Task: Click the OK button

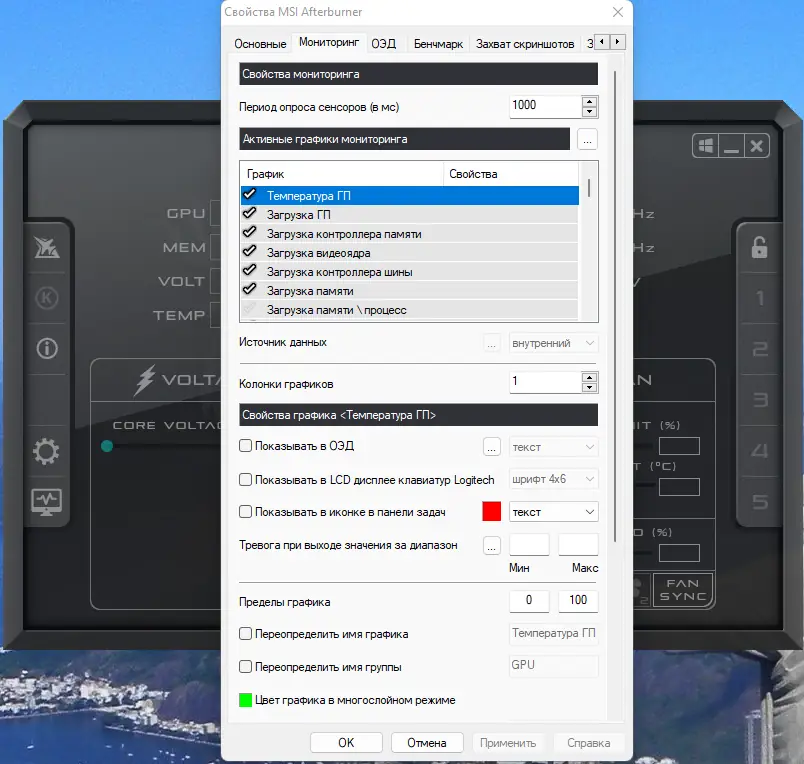Action: coord(346,742)
